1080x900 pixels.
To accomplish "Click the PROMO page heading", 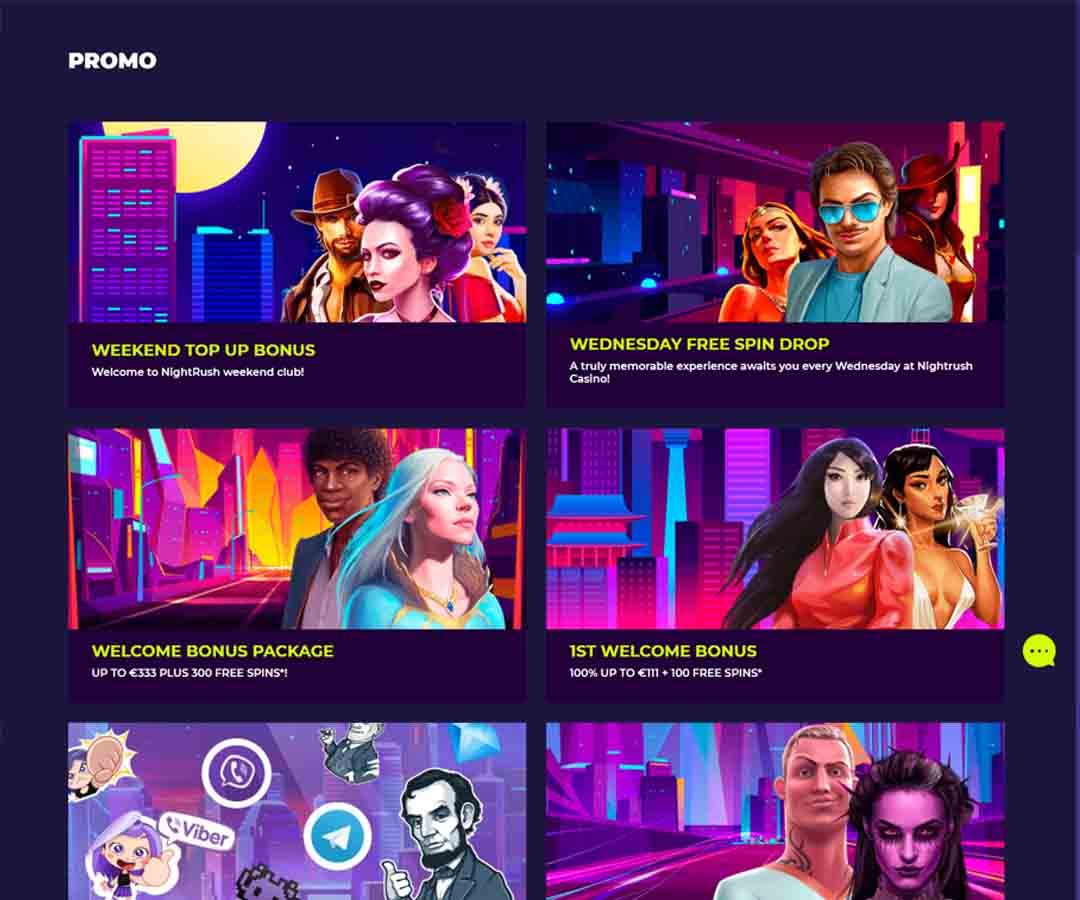I will pos(112,61).
